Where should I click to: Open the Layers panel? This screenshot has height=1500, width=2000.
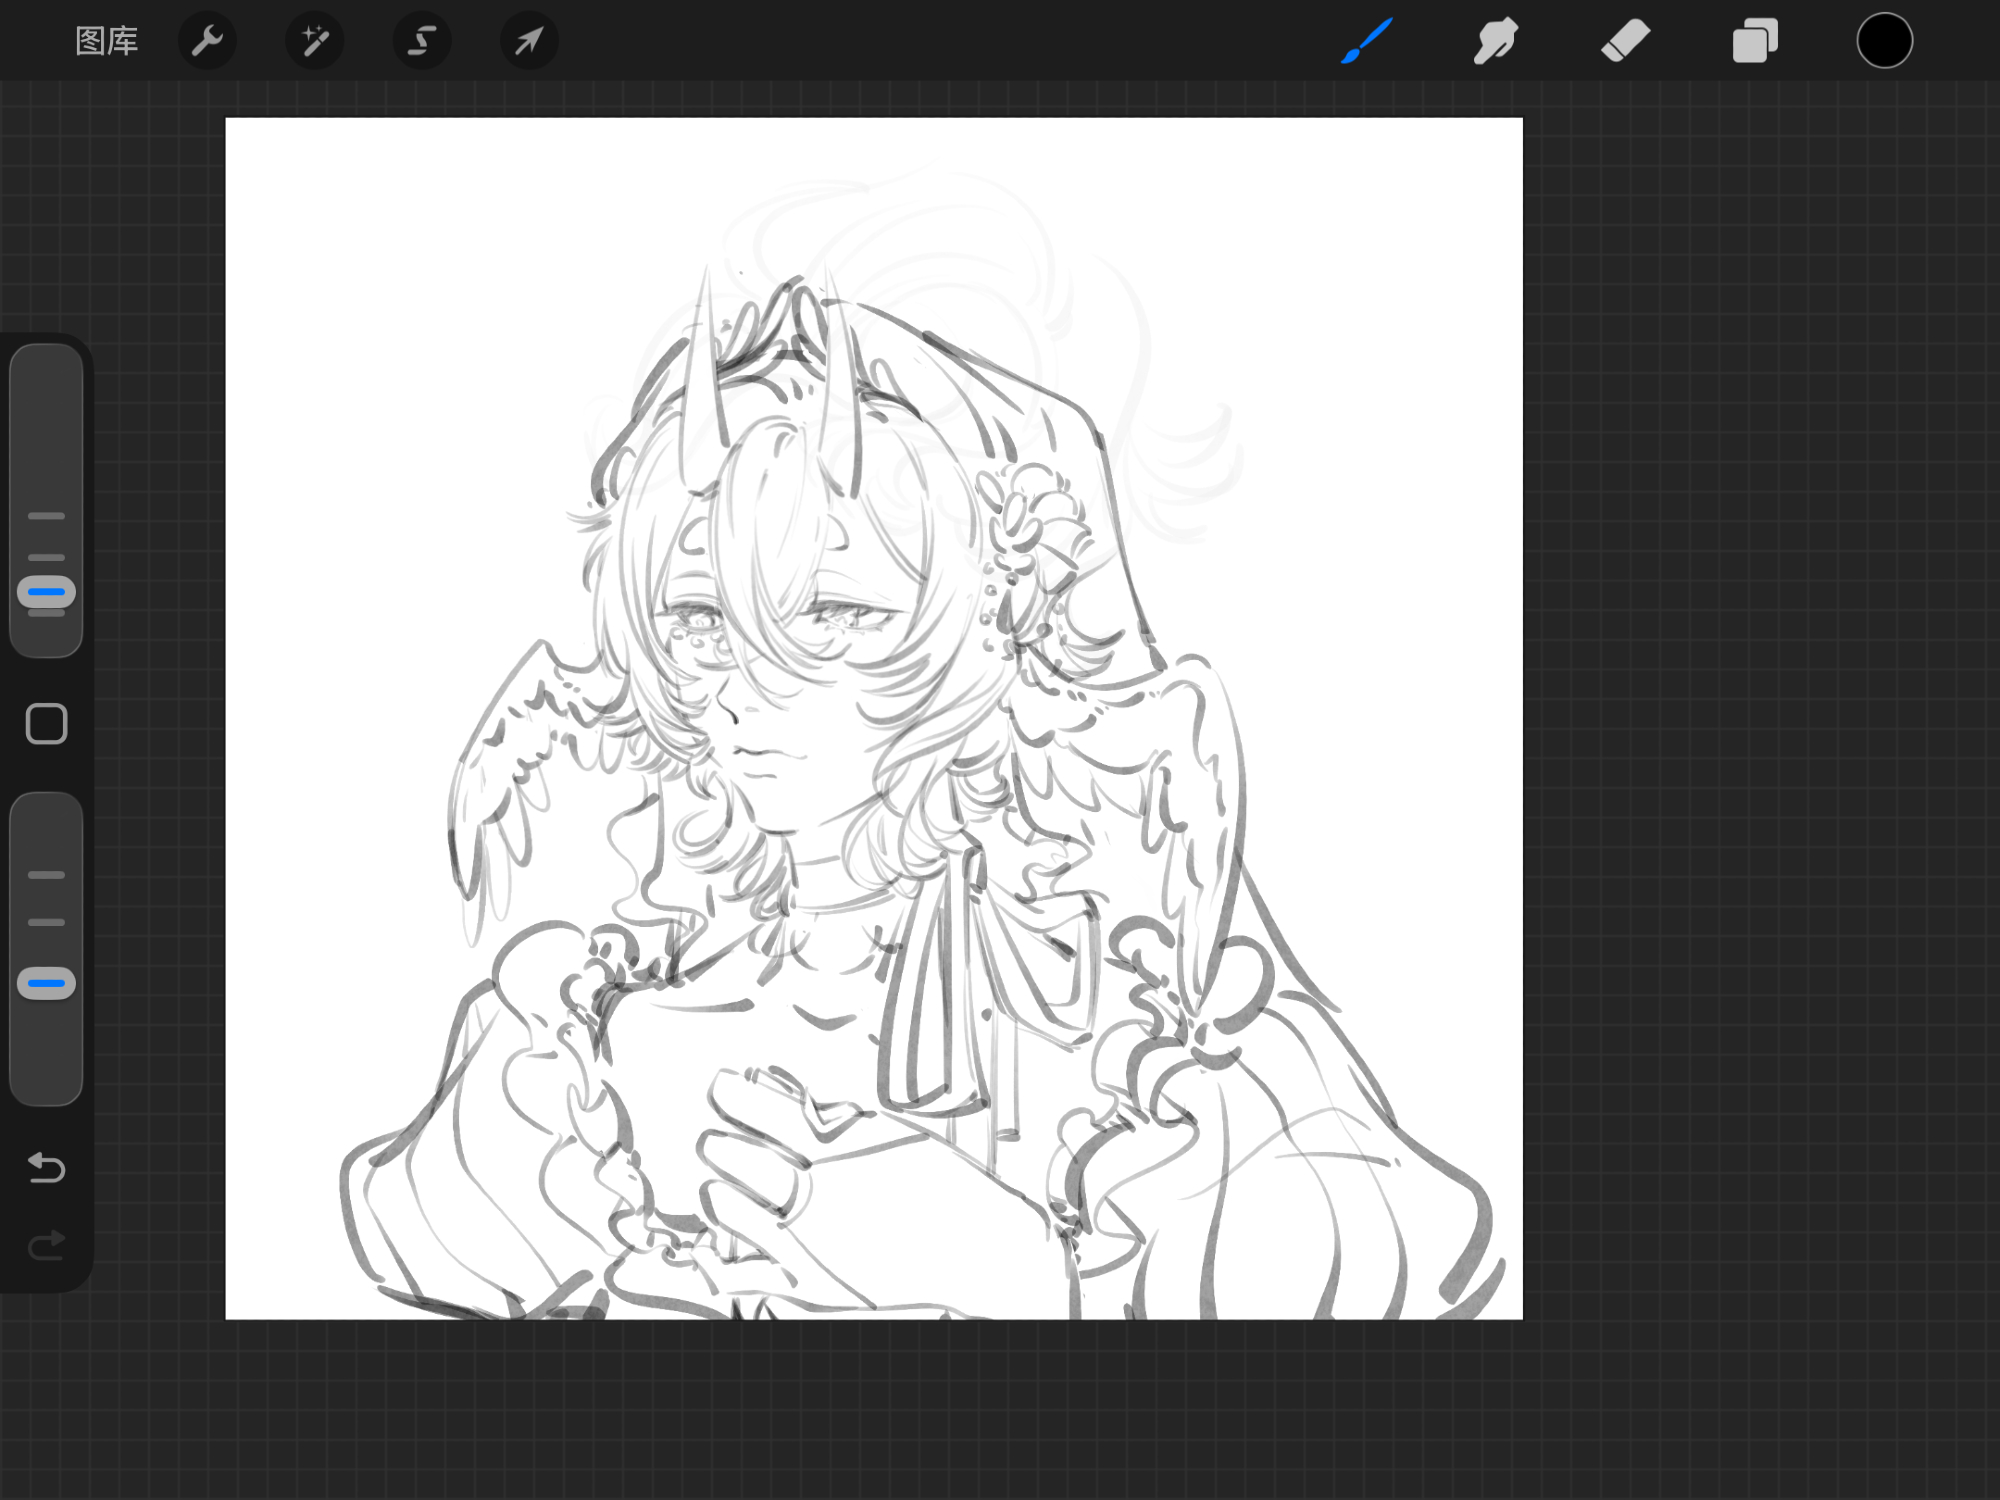1755,41
